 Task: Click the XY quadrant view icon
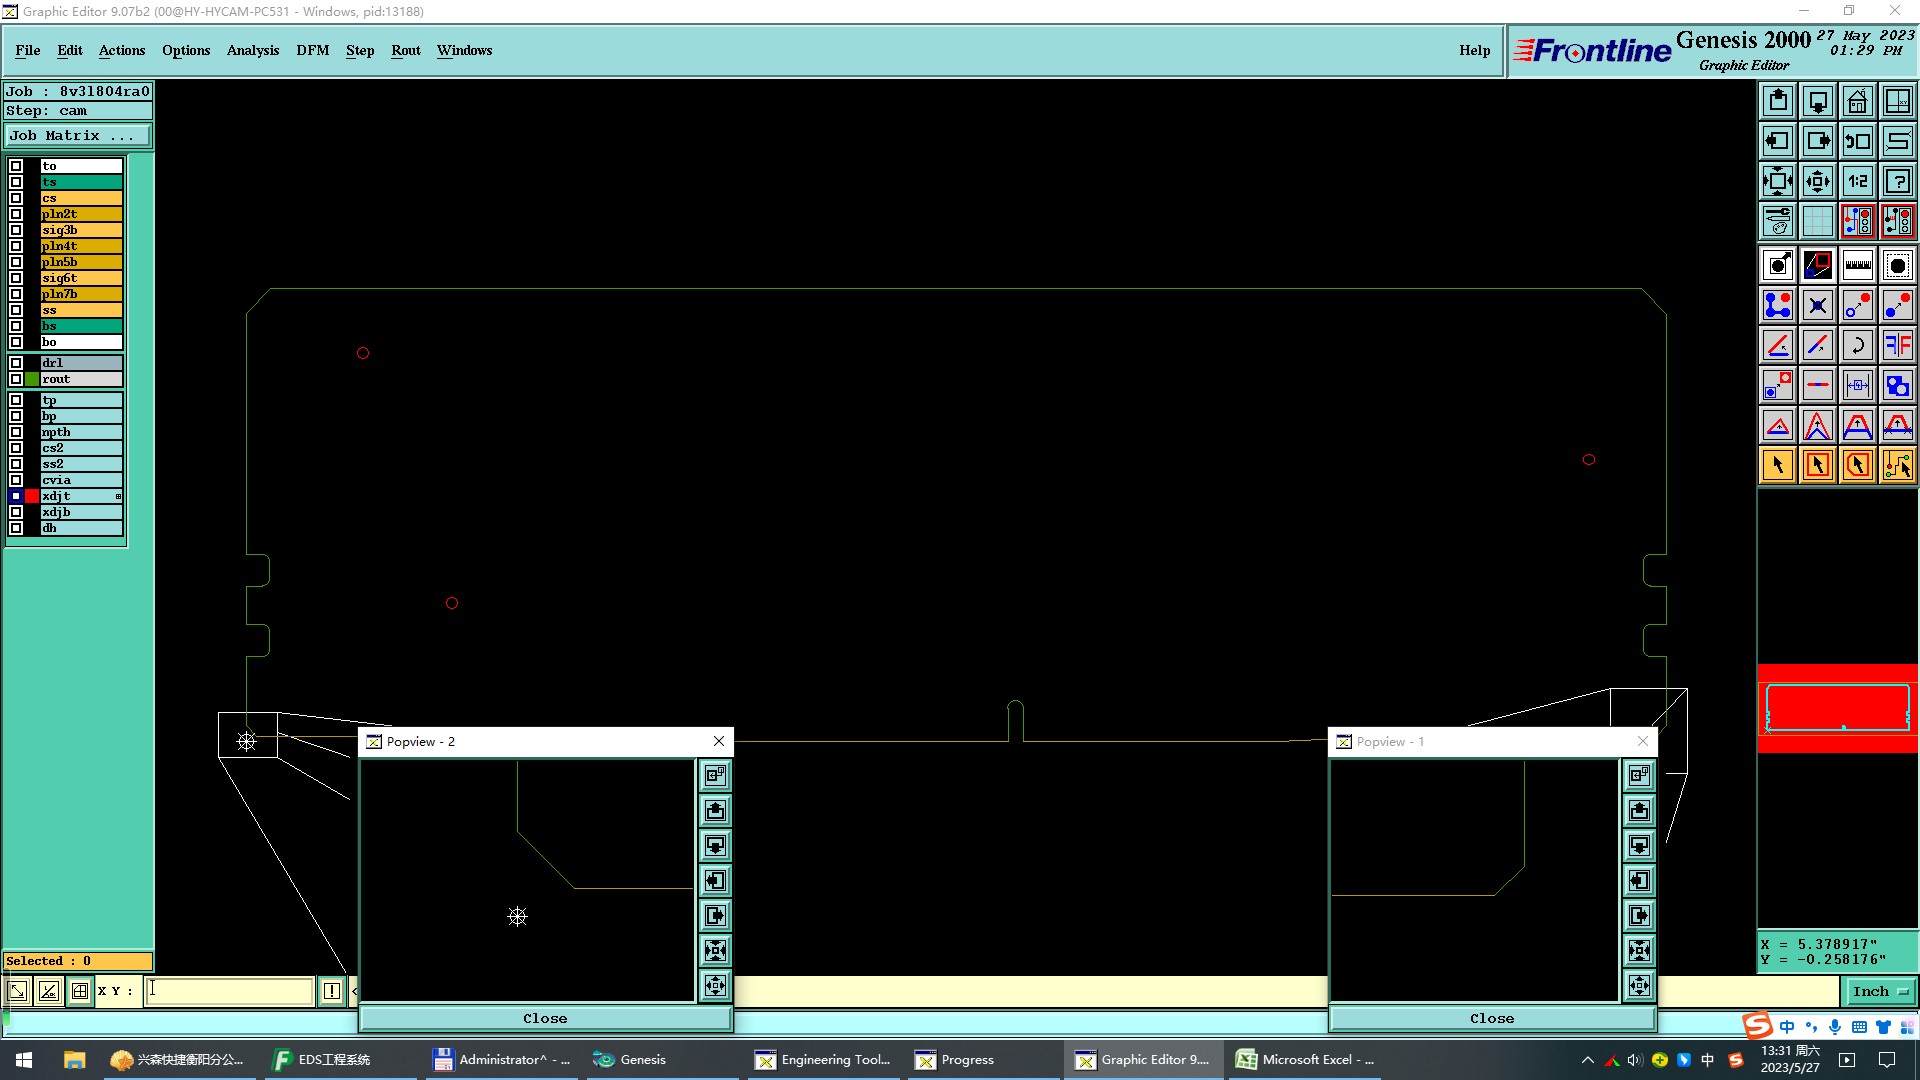(x=1897, y=101)
